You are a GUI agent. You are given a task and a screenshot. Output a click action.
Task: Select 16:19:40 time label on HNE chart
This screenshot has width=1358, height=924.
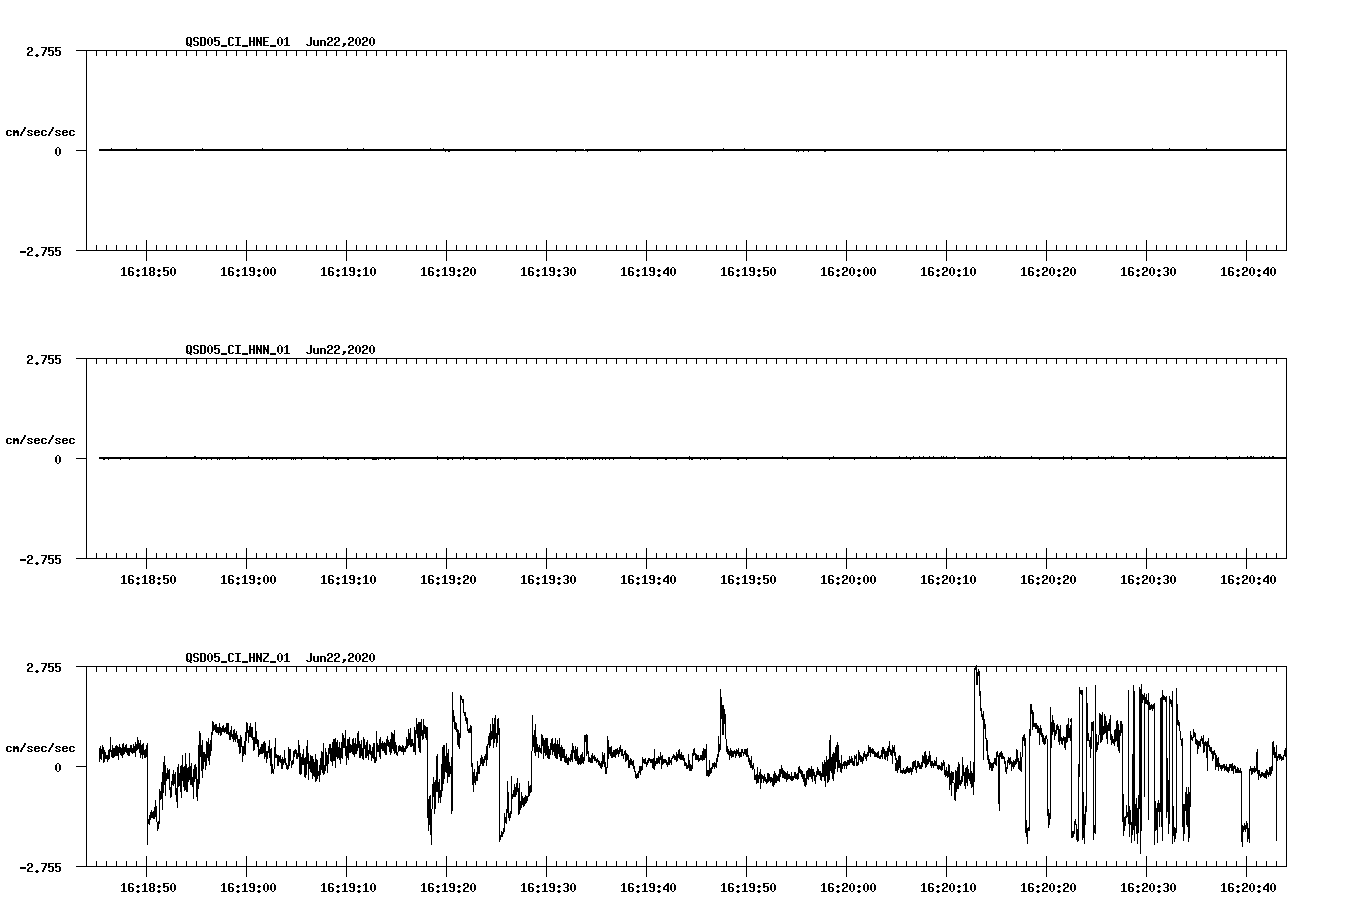tap(648, 271)
